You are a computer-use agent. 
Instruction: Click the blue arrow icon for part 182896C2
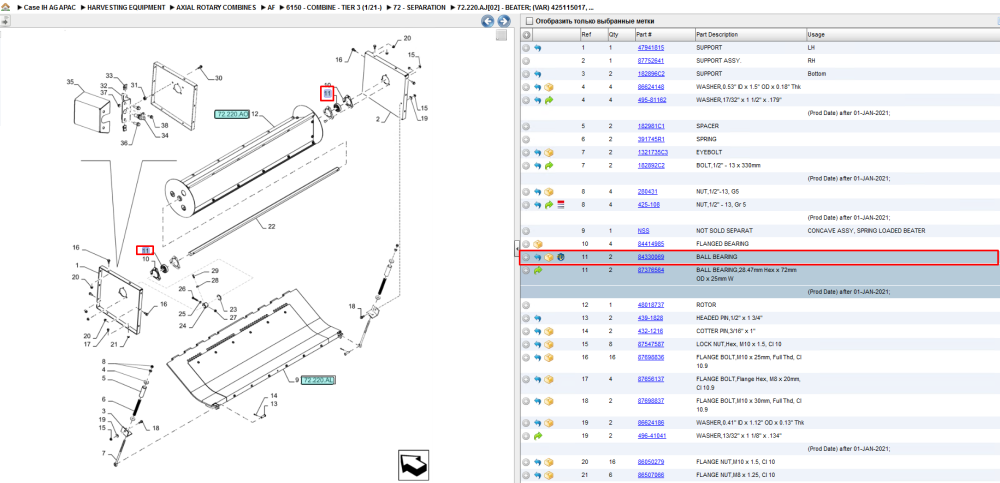click(538, 74)
